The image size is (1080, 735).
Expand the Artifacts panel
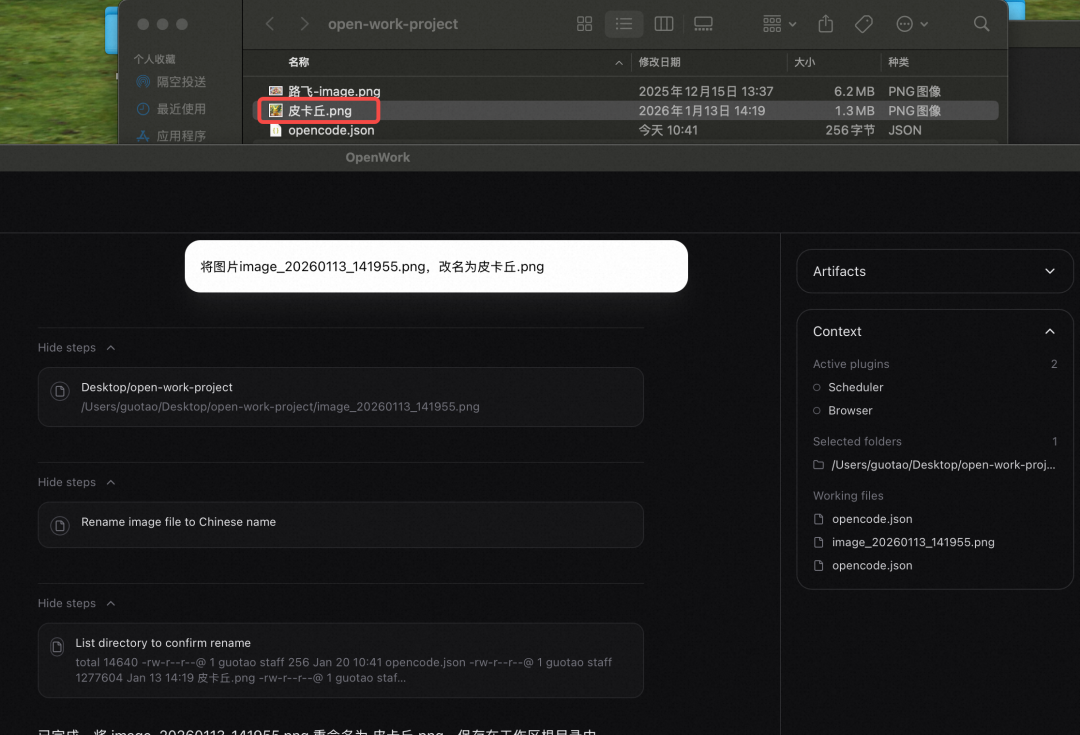click(1049, 271)
